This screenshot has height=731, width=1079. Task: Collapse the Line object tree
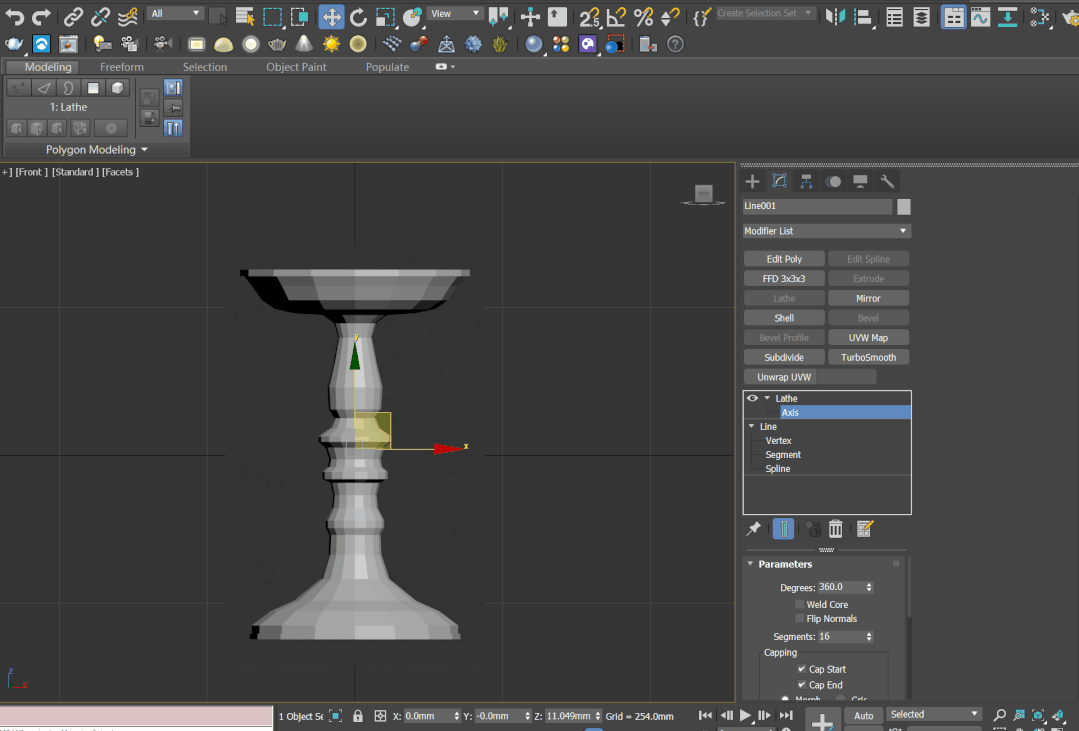[x=751, y=426]
